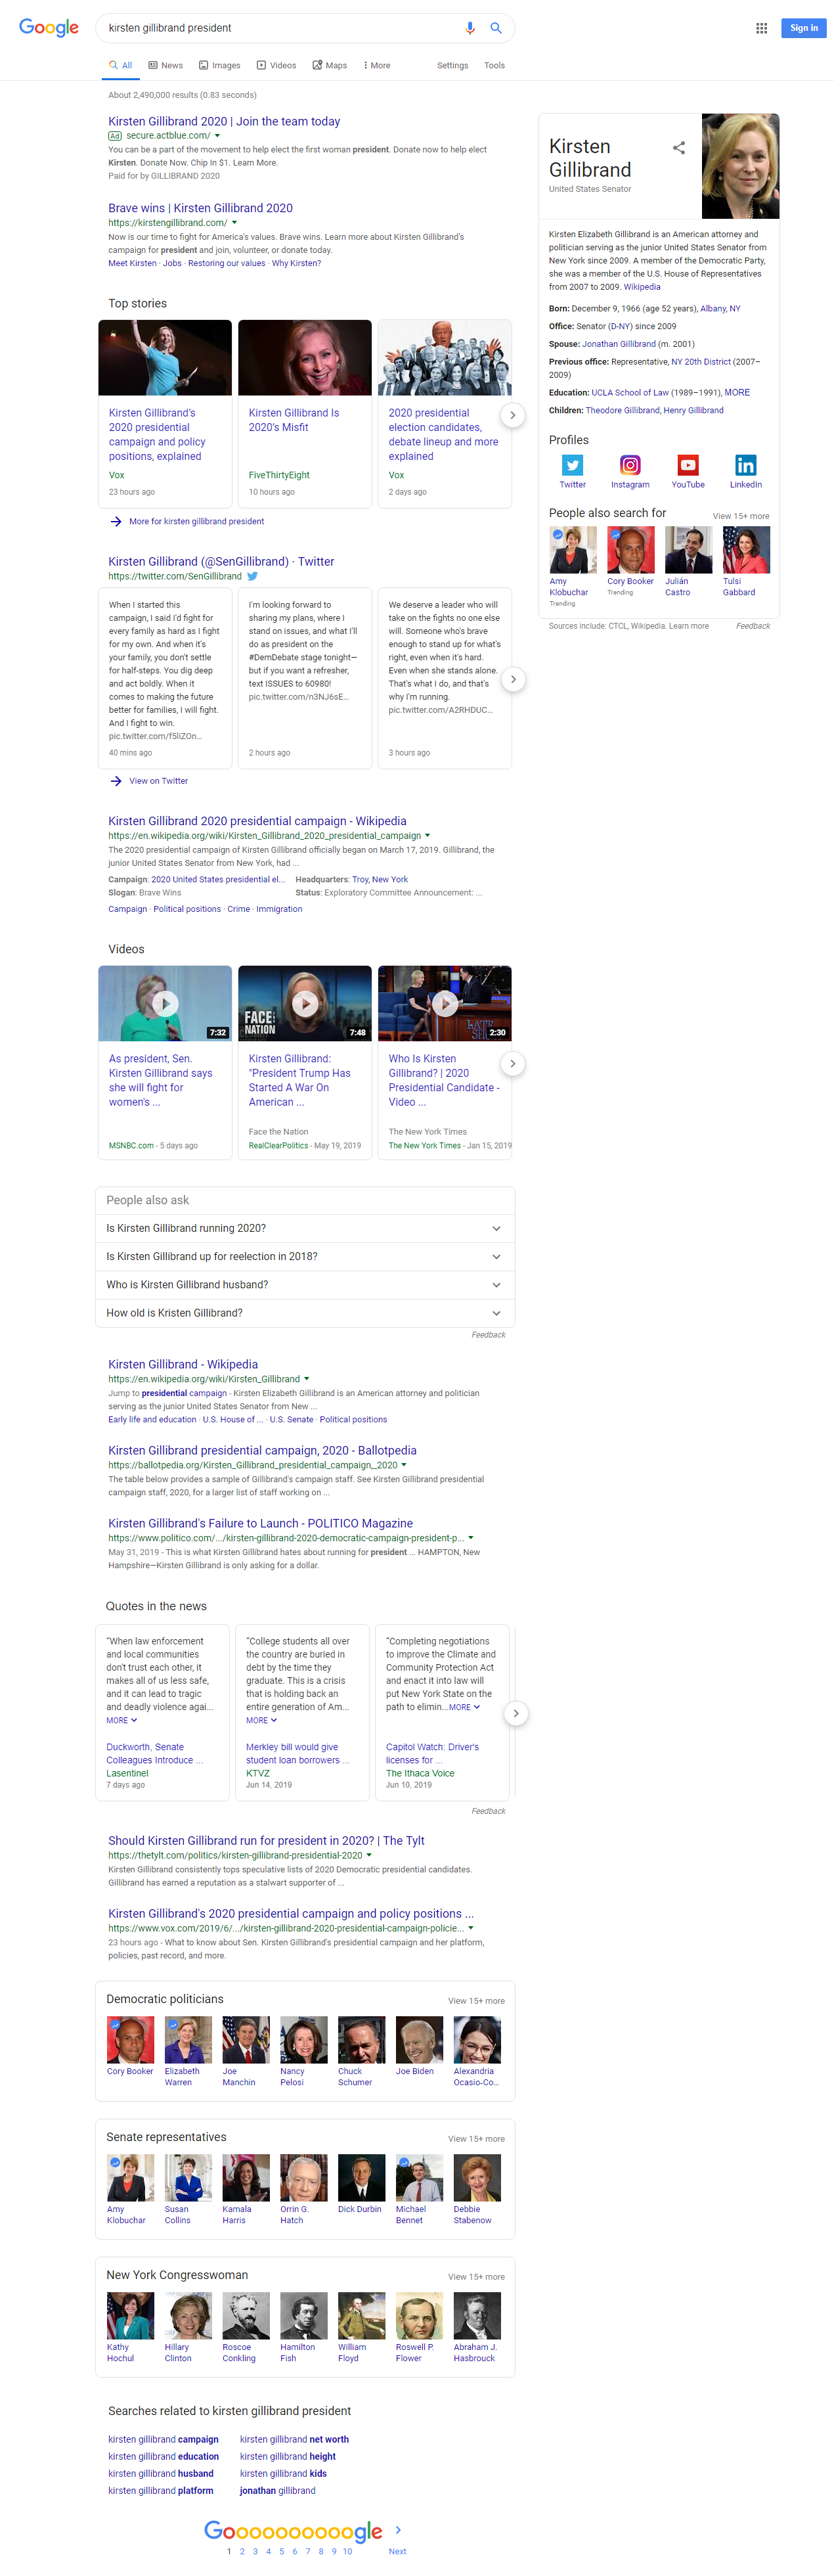Click the next arrow in Videos carousel
This screenshot has height=2576, width=834.
(x=512, y=1063)
